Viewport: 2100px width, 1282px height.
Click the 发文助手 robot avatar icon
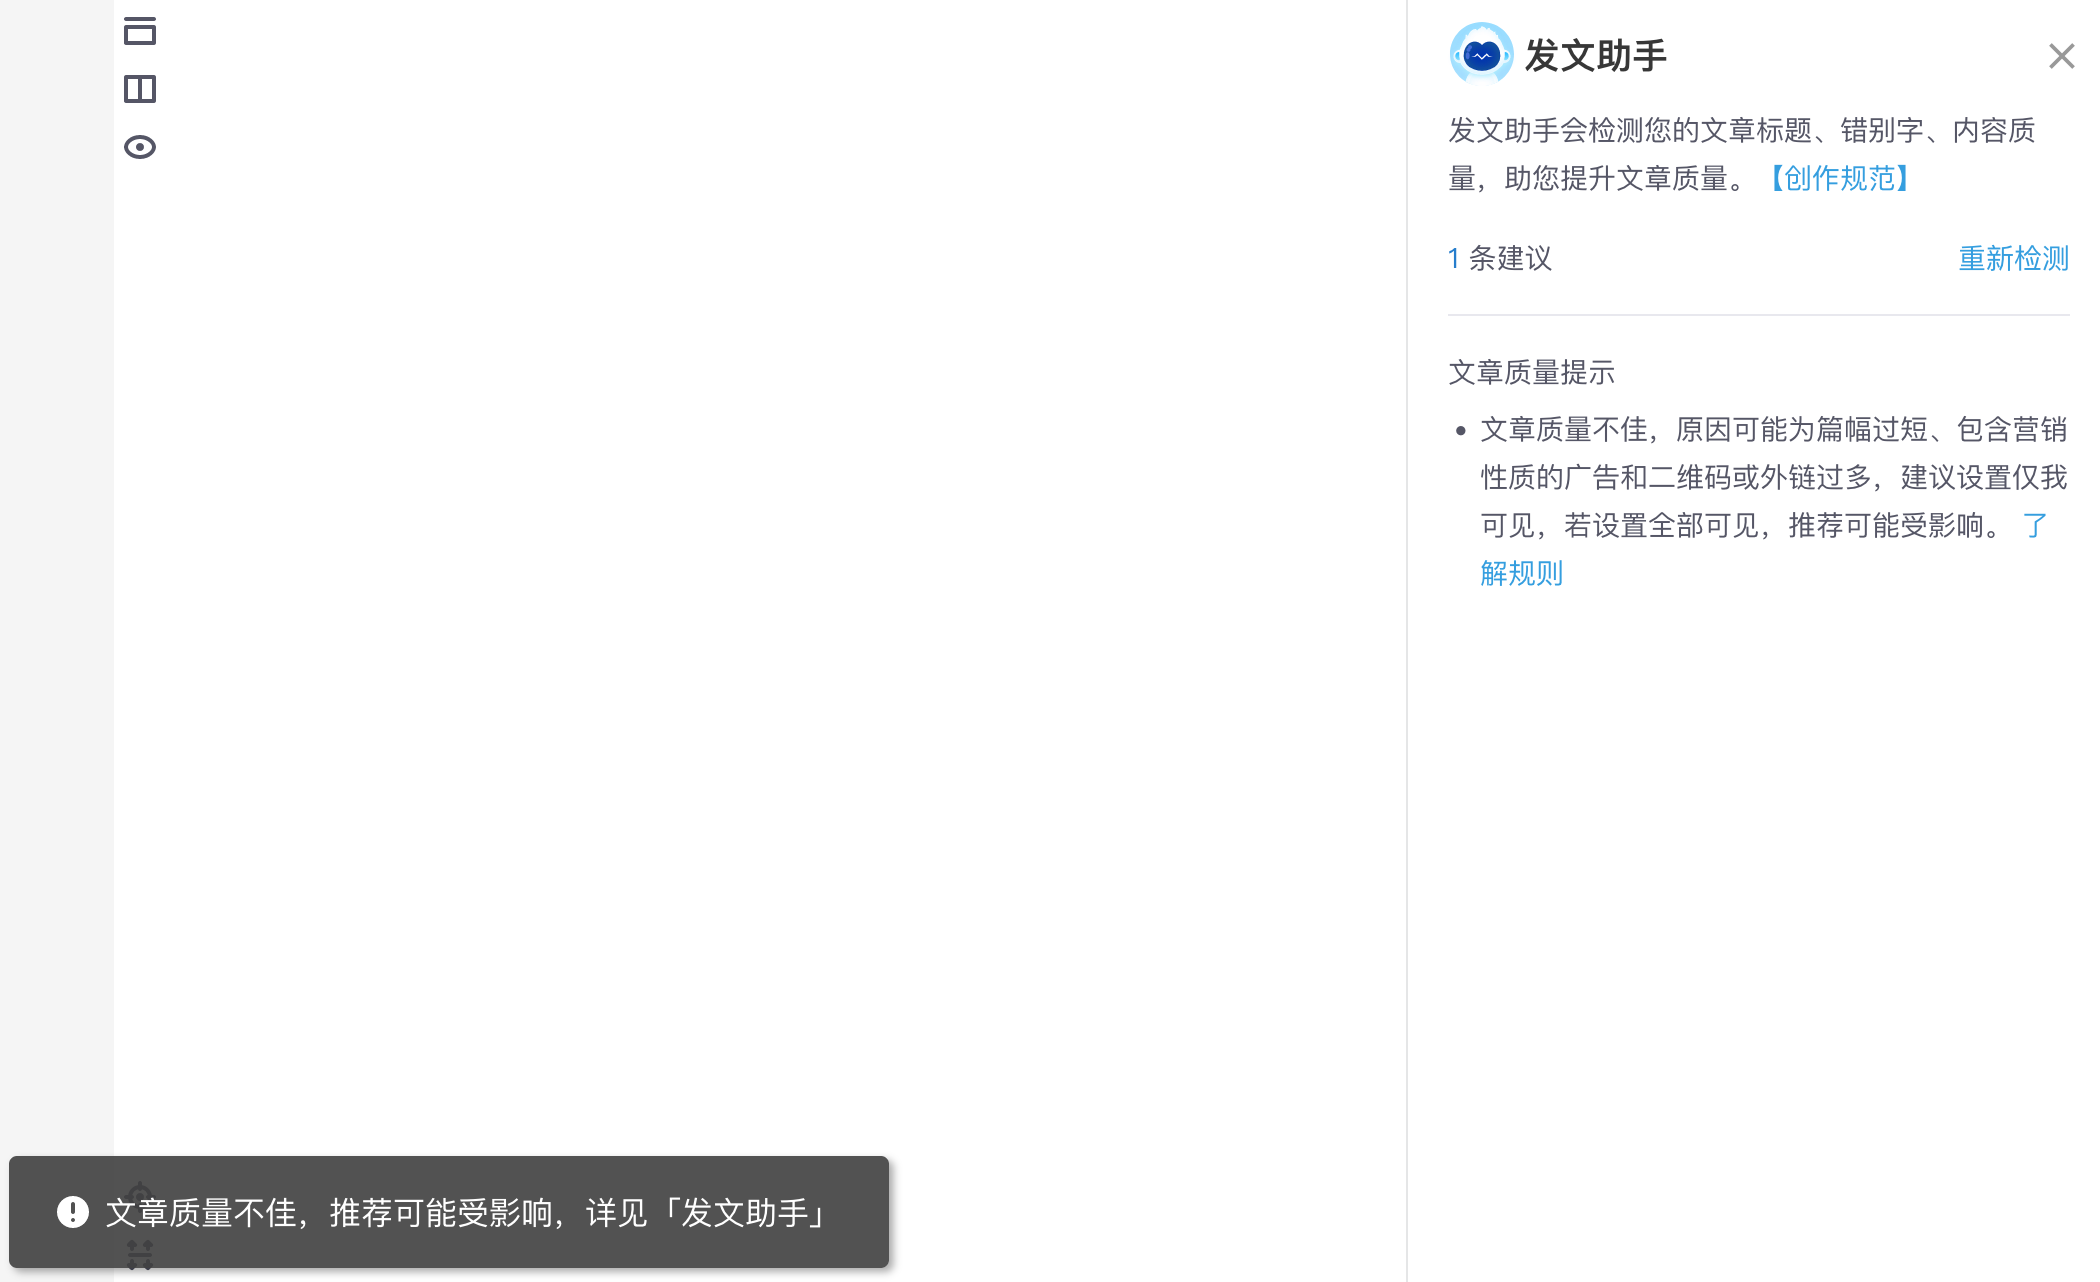[x=1481, y=54]
